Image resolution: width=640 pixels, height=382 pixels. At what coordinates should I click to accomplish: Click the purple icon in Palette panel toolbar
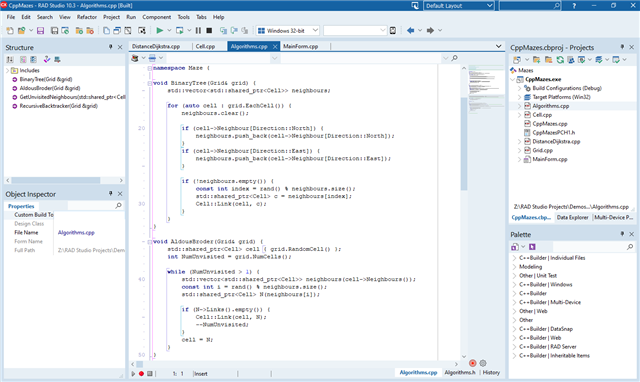532,247
